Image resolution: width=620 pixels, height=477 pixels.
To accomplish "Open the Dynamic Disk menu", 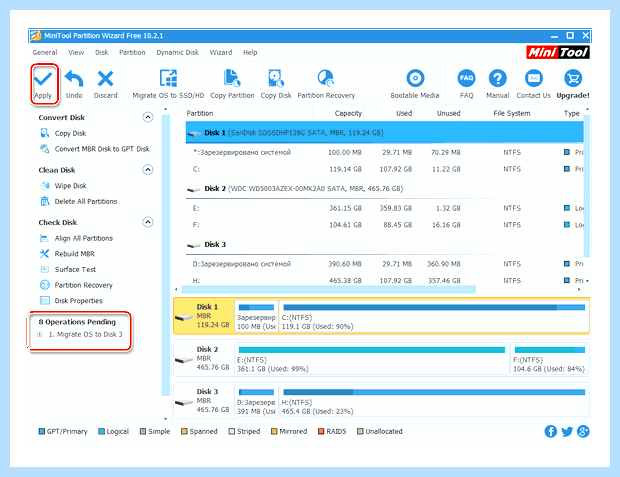I will click(178, 53).
